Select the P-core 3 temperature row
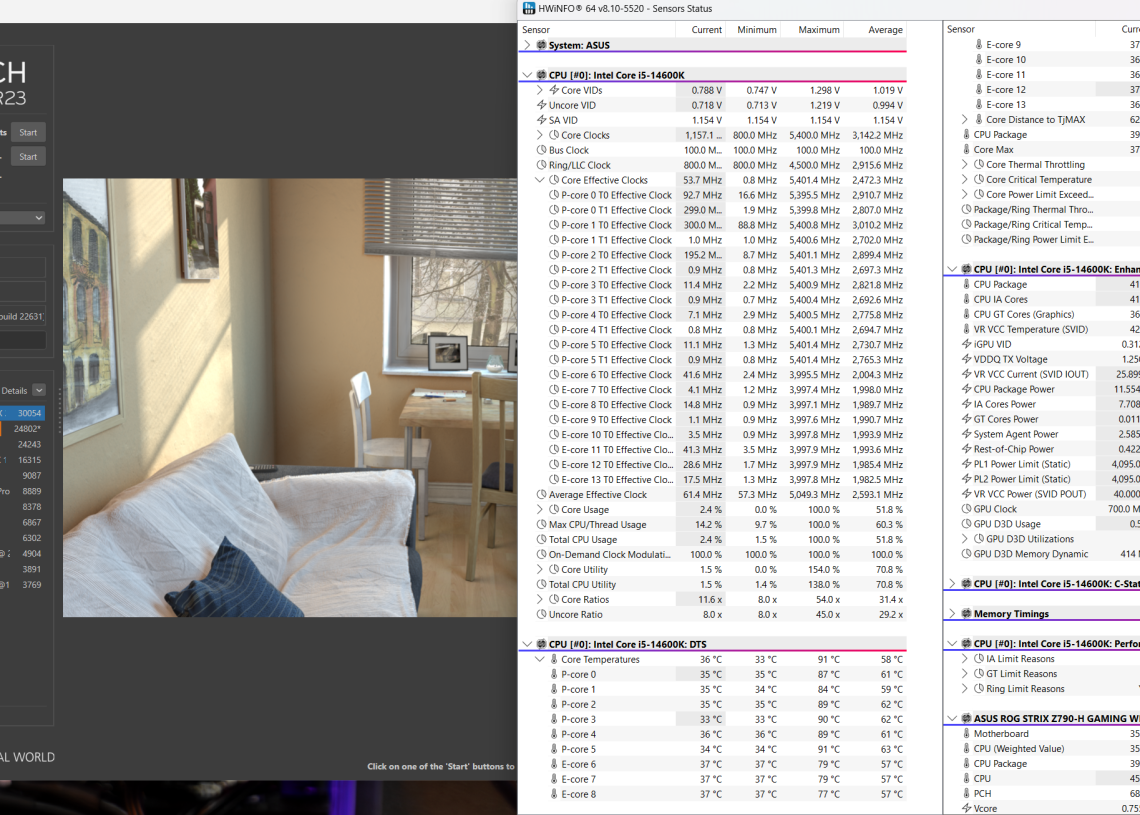1140x815 pixels. pos(712,719)
